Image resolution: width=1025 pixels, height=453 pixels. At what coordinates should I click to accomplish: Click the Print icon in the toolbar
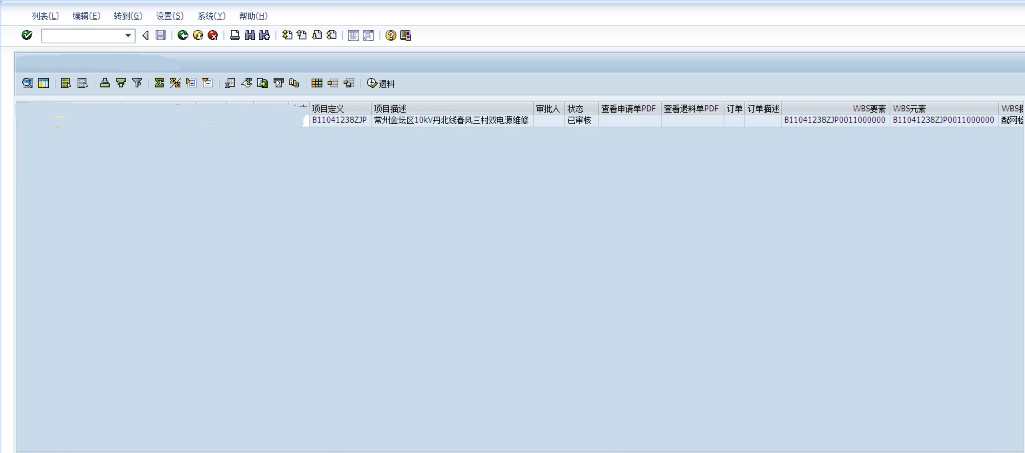pos(235,35)
